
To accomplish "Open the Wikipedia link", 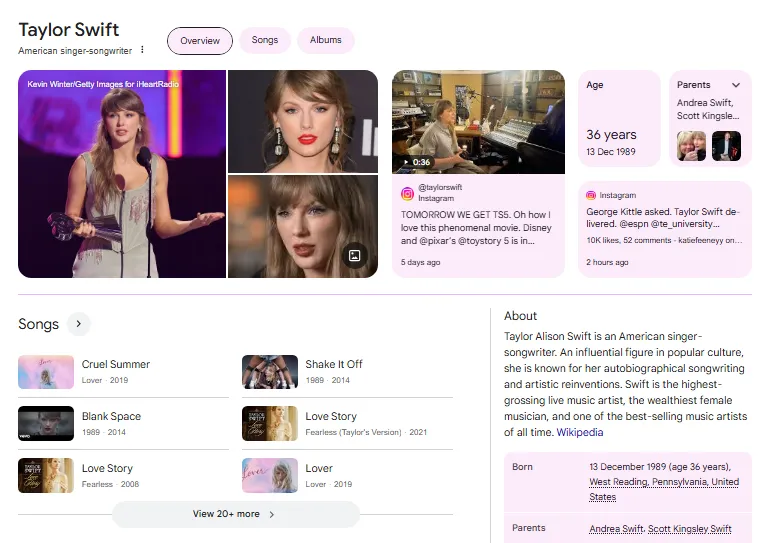I will [580, 432].
